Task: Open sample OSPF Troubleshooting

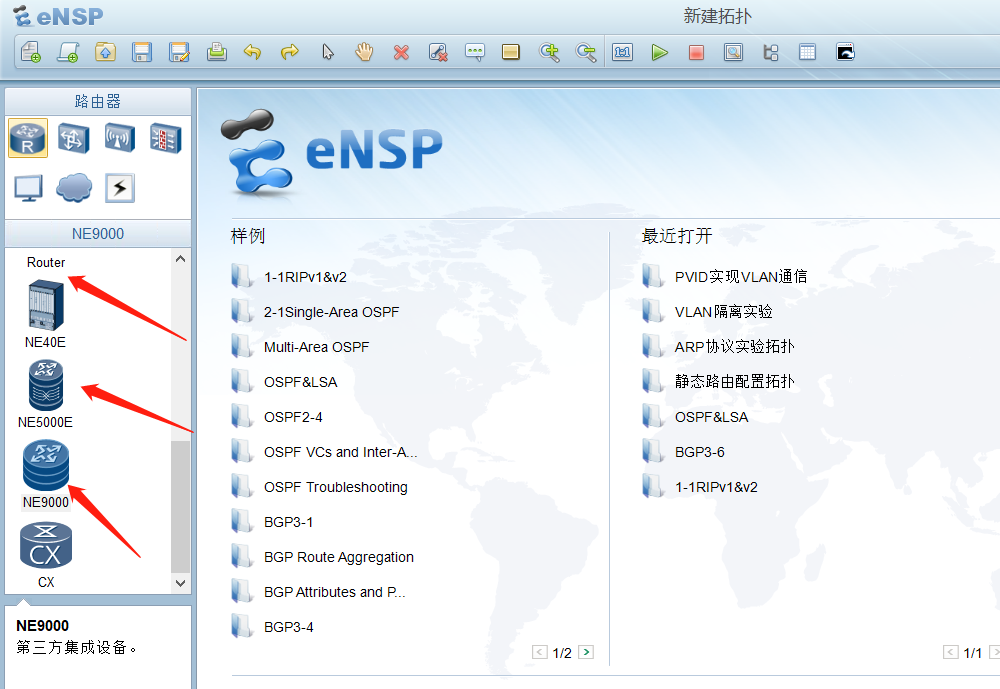Action: tap(335, 487)
